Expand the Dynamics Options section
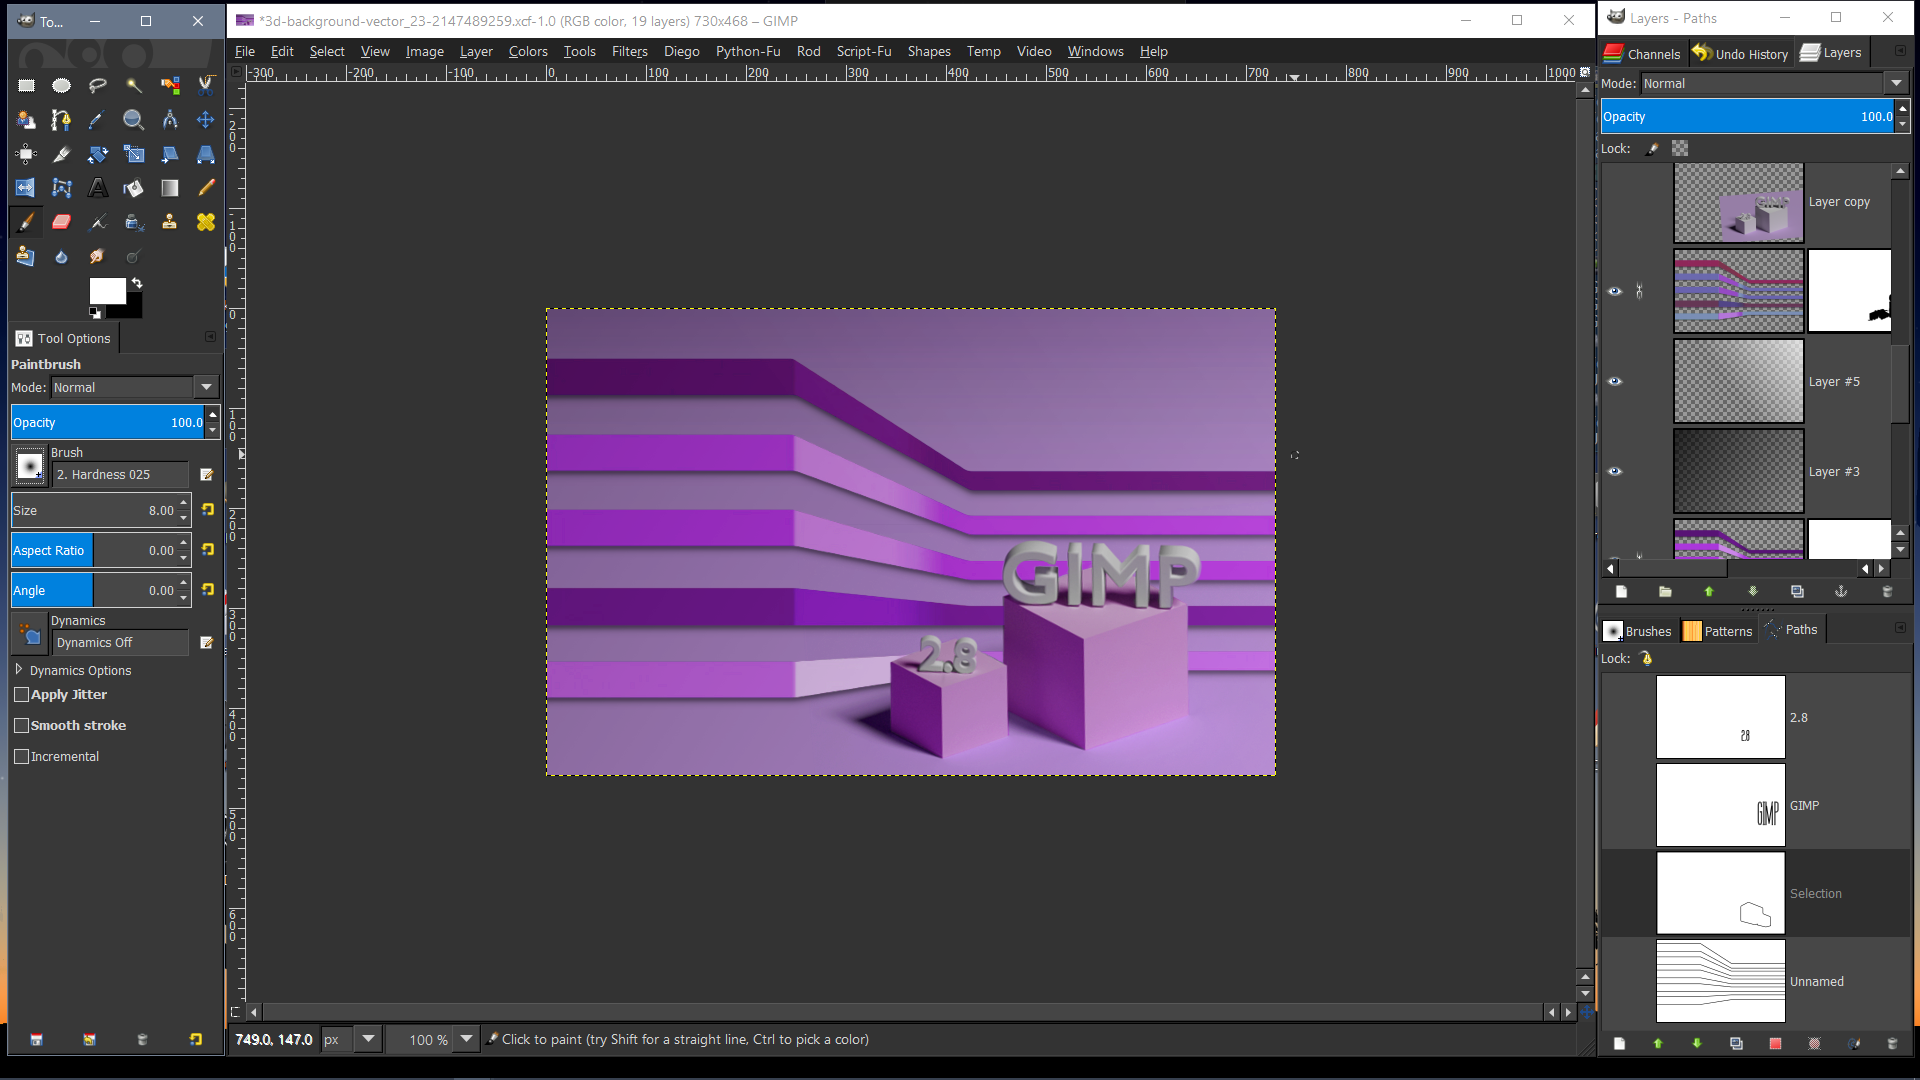The image size is (1920, 1080). (19, 670)
